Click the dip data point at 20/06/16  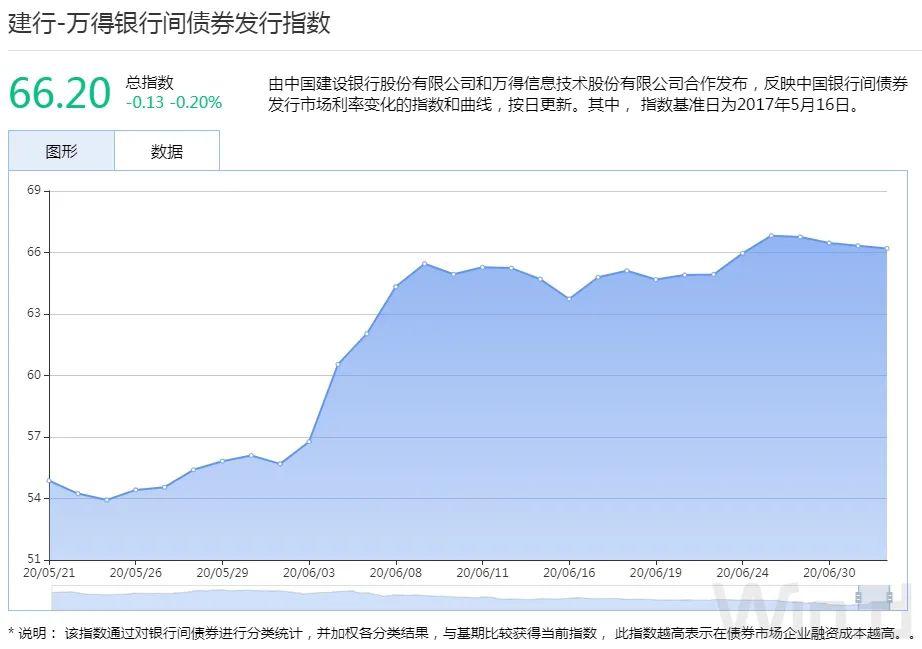(569, 299)
